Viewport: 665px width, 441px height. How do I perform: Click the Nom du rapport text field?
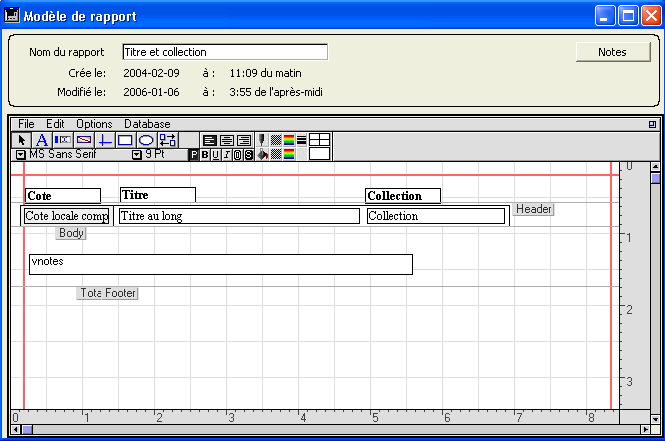coord(225,52)
